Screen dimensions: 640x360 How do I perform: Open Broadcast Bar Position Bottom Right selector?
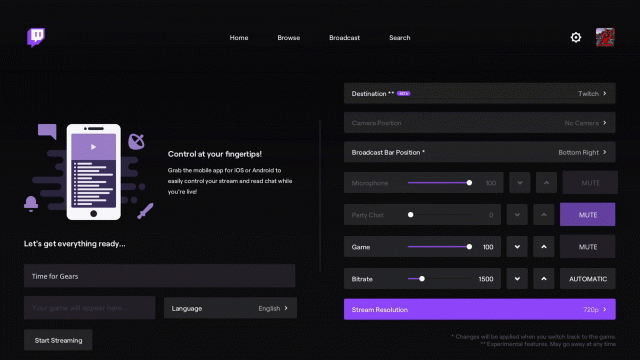click(480, 152)
